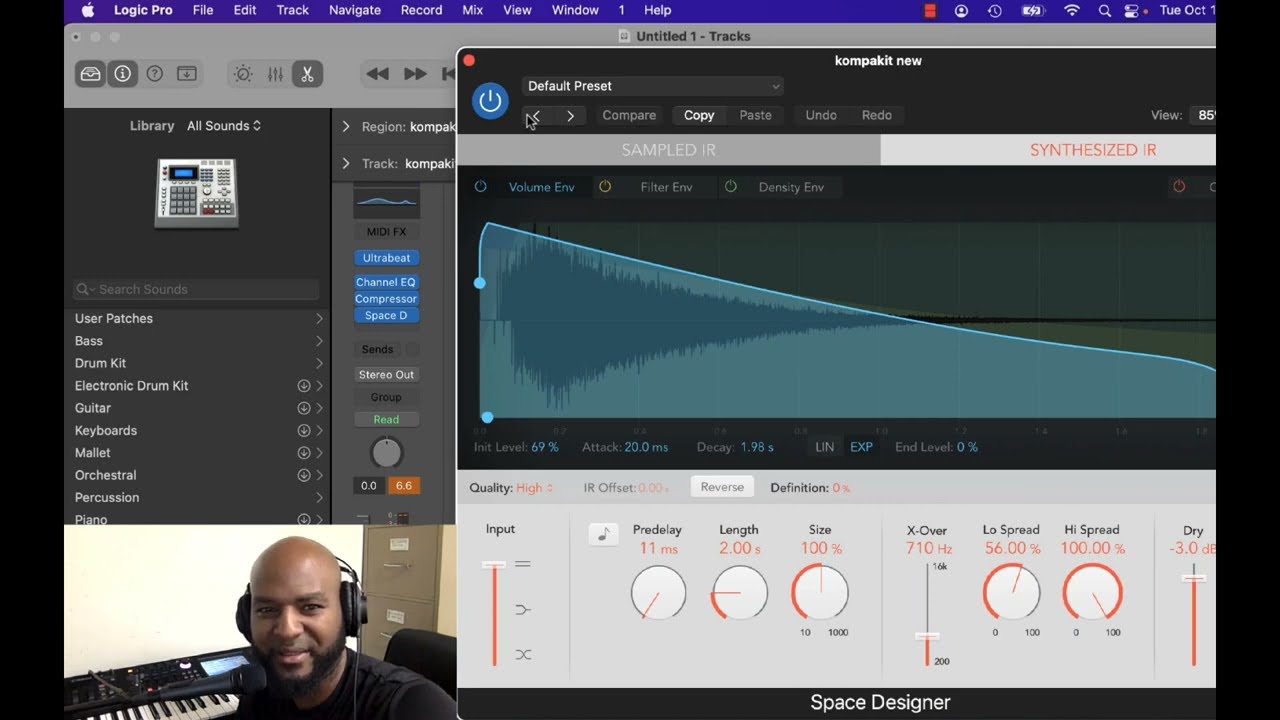Expand the Region inspector disclosure arrow
Viewport: 1280px width, 720px height.
(346, 127)
